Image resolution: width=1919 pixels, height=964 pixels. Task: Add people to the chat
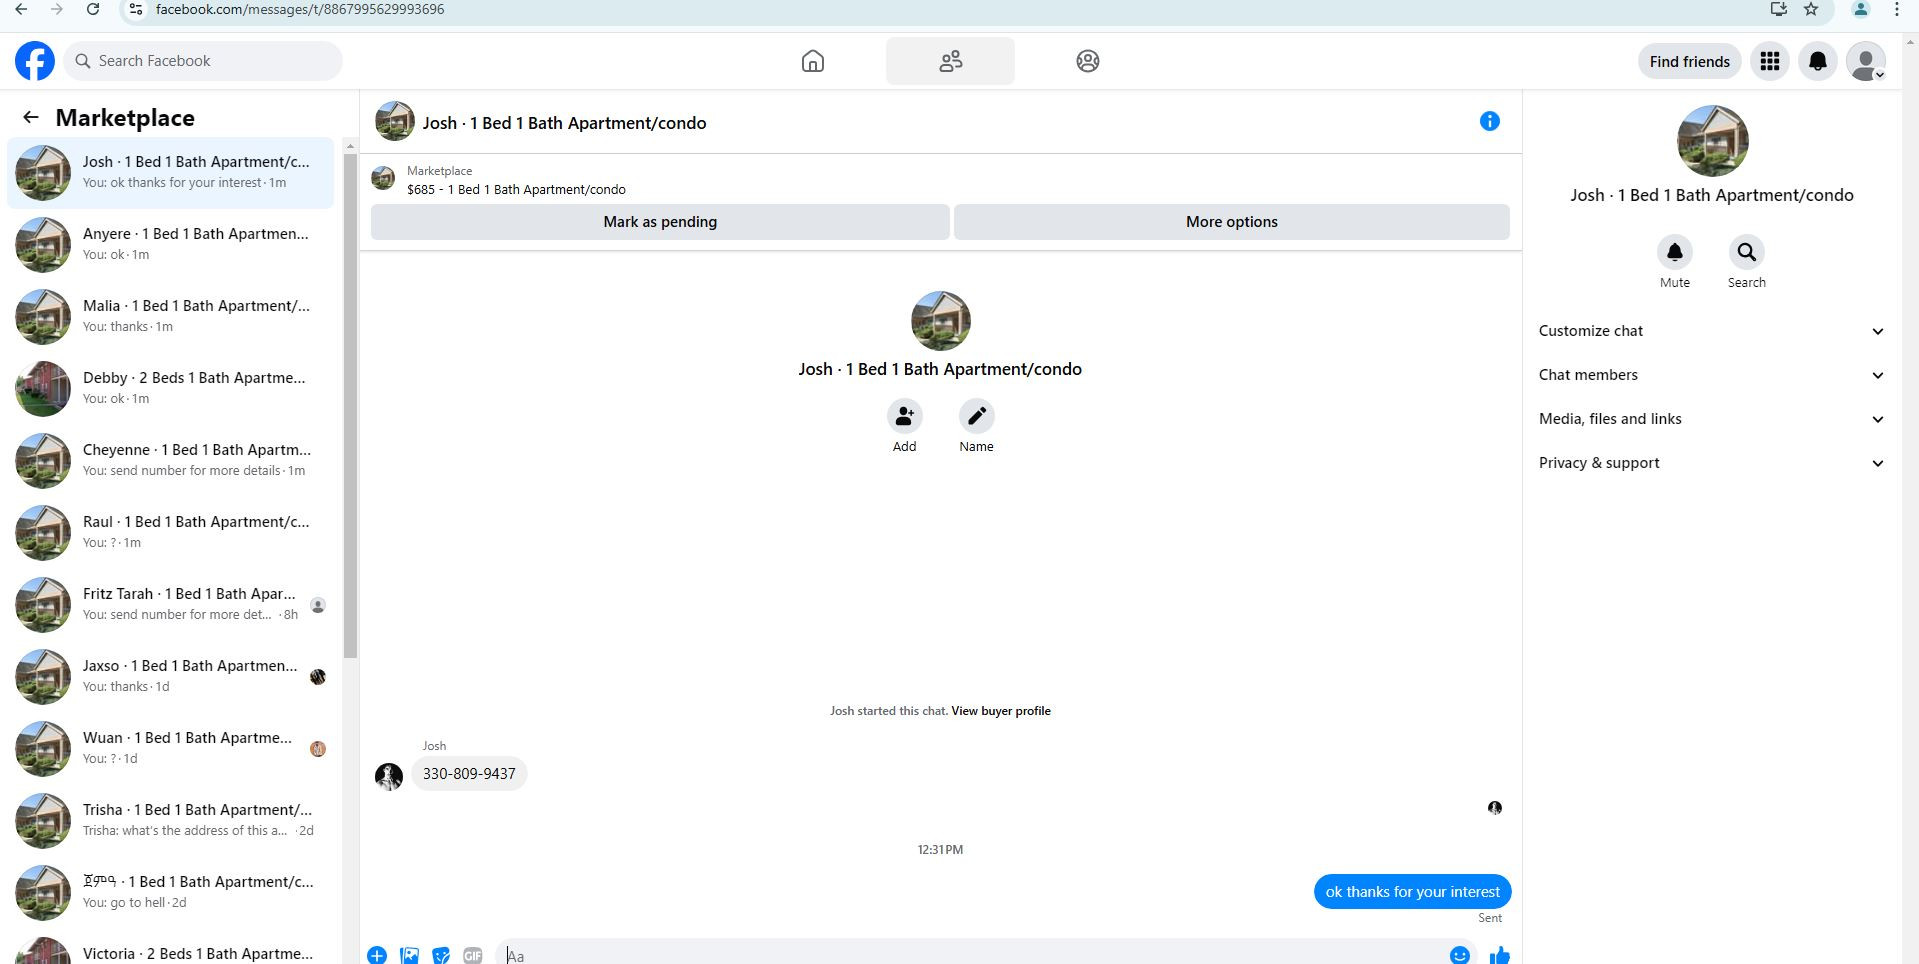pos(905,416)
